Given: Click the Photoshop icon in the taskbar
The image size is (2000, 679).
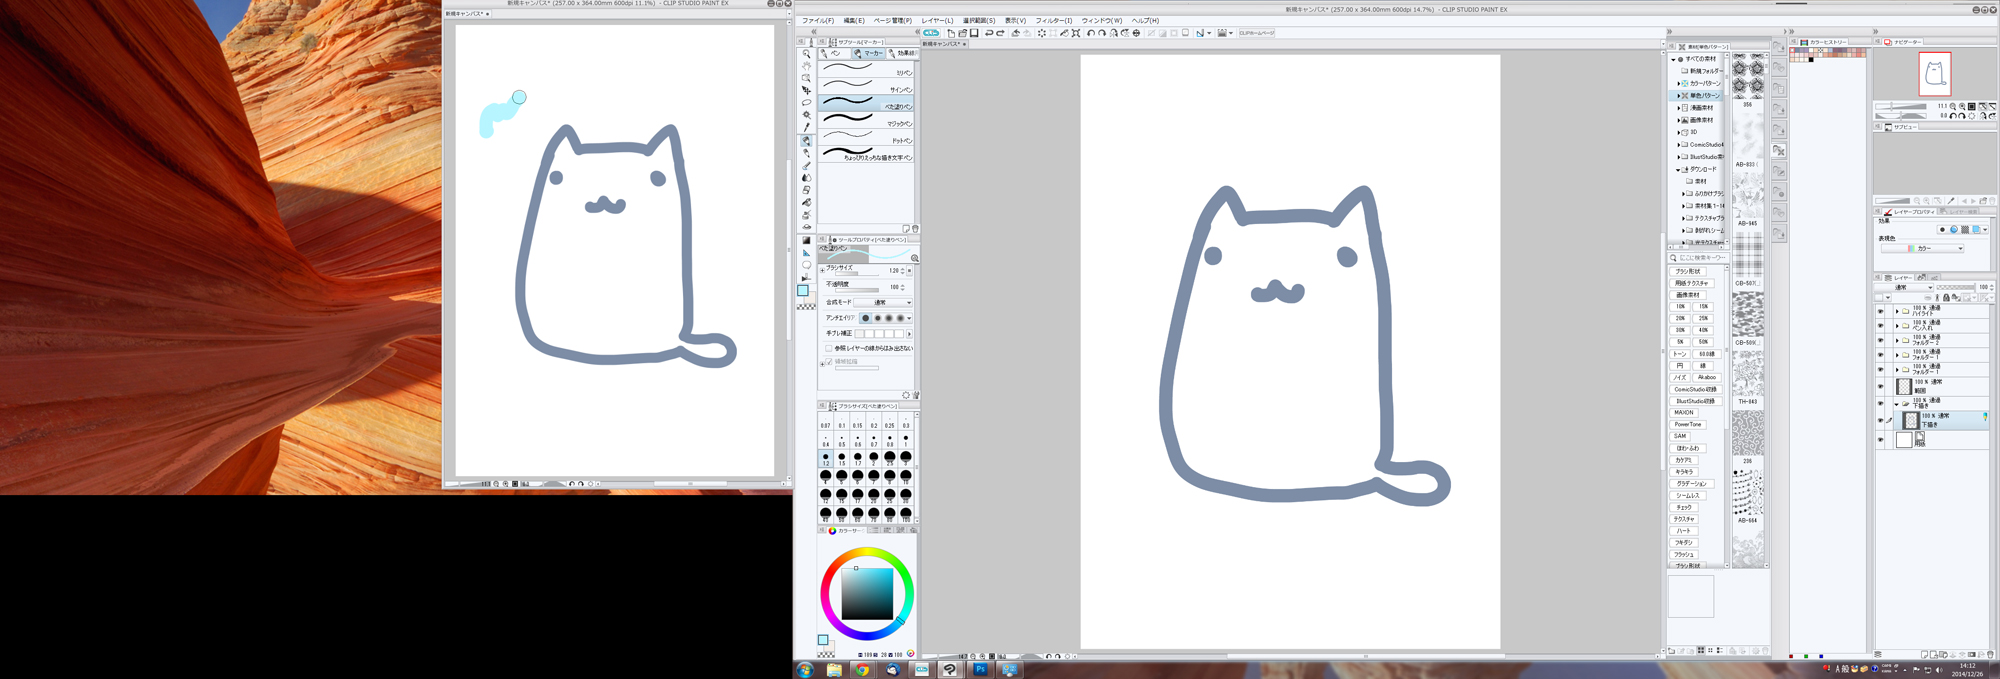Looking at the screenshot, I should point(980,669).
